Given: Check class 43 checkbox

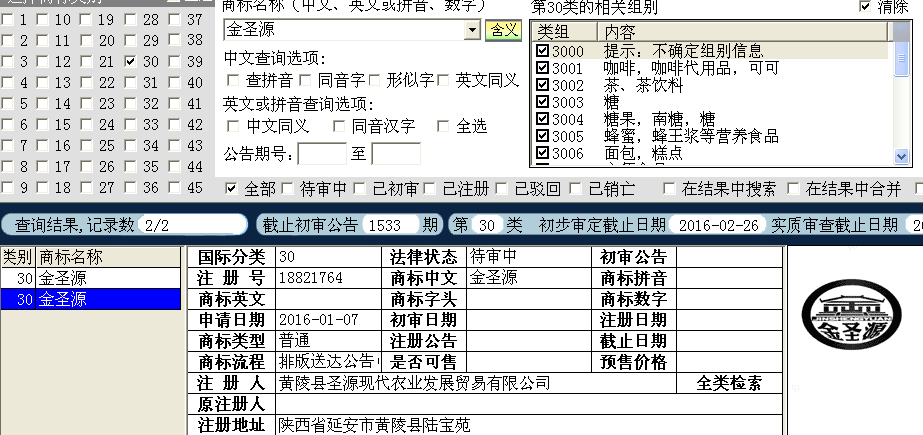Looking at the screenshot, I should click(174, 145).
